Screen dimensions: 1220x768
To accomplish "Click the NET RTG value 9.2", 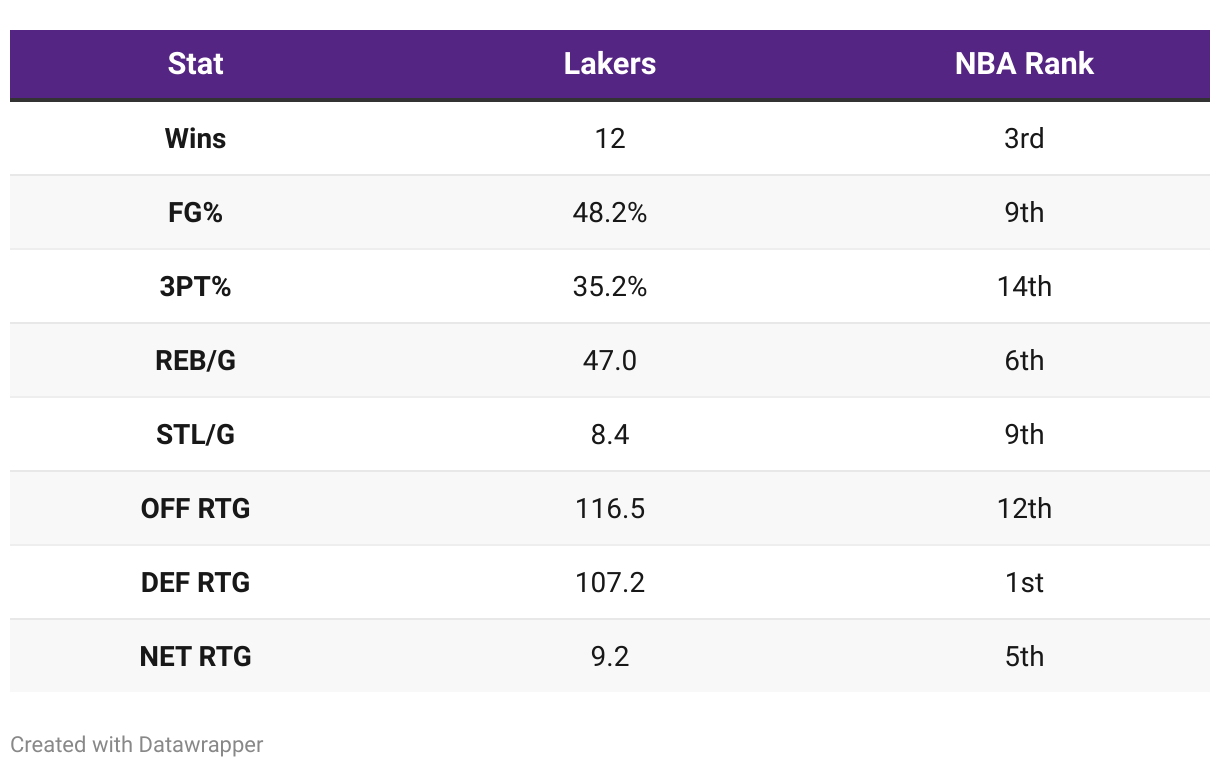I will [610, 656].
